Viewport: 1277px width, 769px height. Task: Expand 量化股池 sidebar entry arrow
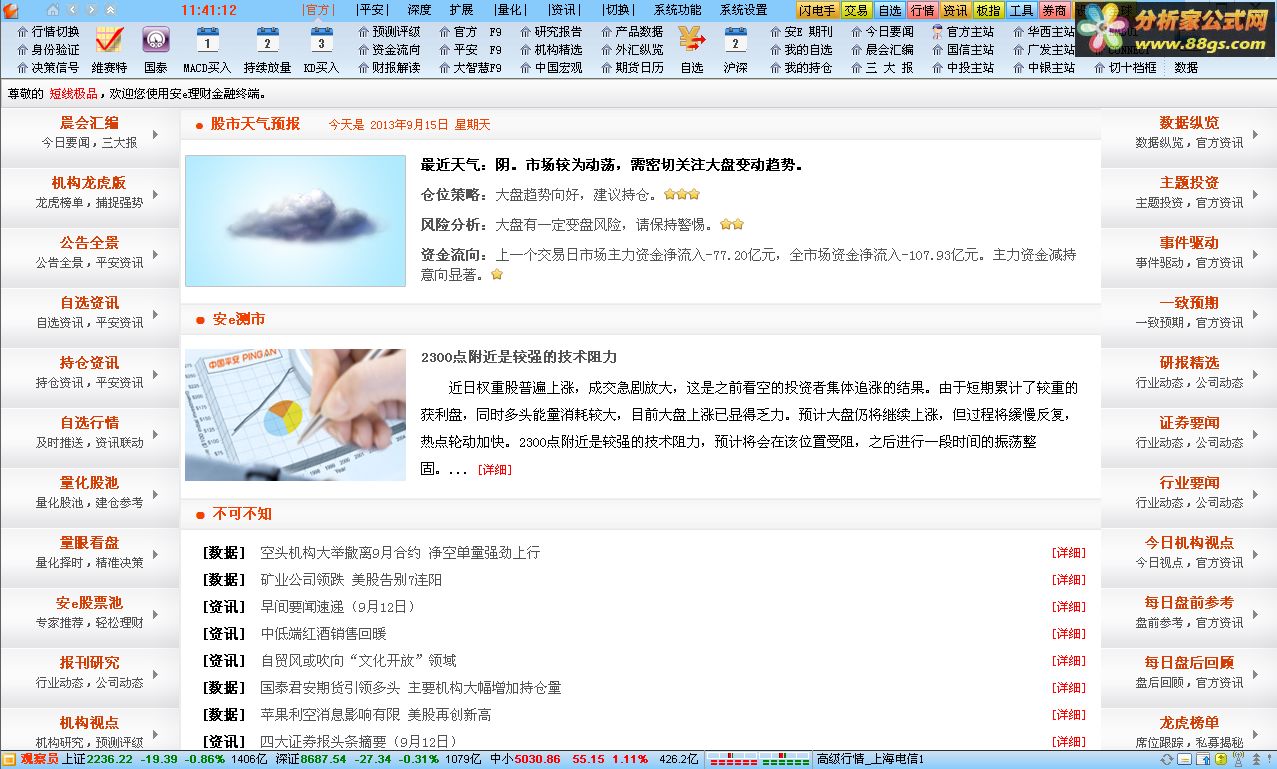[x=155, y=494]
